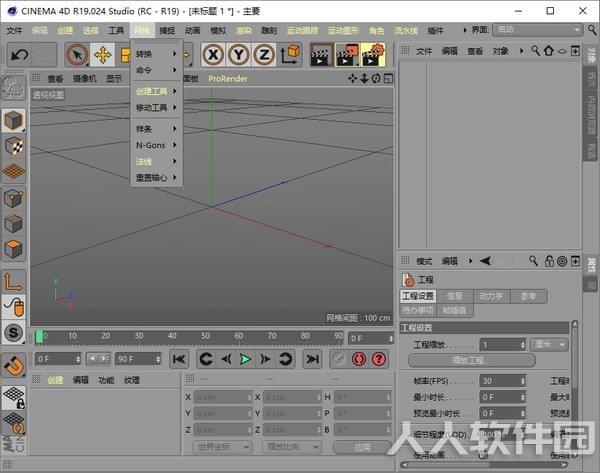Image resolution: width=600 pixels, height=473 pixels.
Task: Open the 文件 menu in main menu bar
Action: tap(15, 30)
